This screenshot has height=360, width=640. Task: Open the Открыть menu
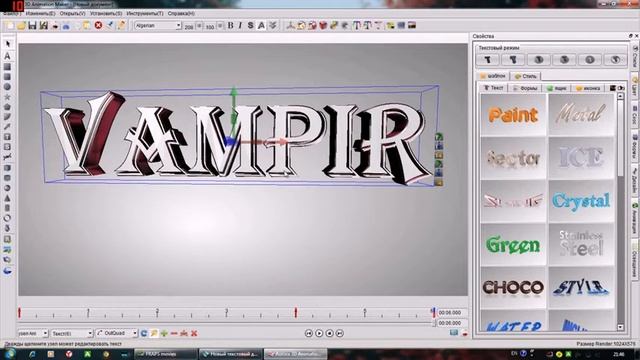click(x=72, y=13)
